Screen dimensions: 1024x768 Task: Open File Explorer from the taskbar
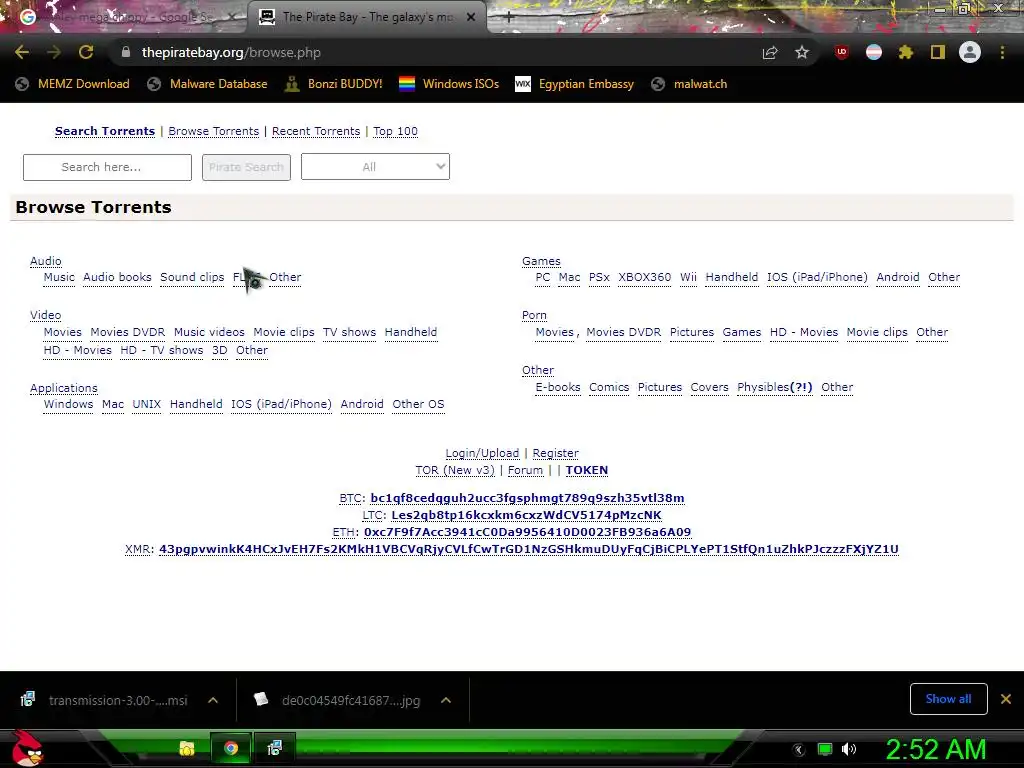point(187,748)
